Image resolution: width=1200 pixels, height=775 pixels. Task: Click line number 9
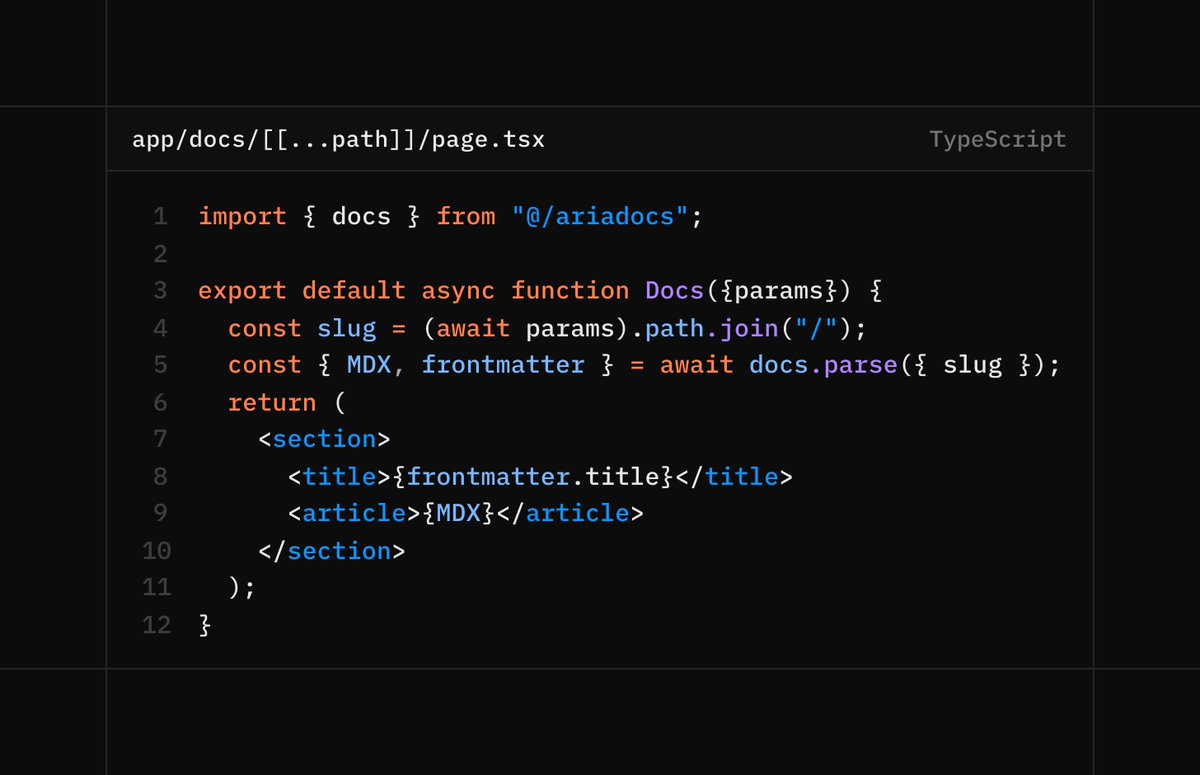point(160,514)
